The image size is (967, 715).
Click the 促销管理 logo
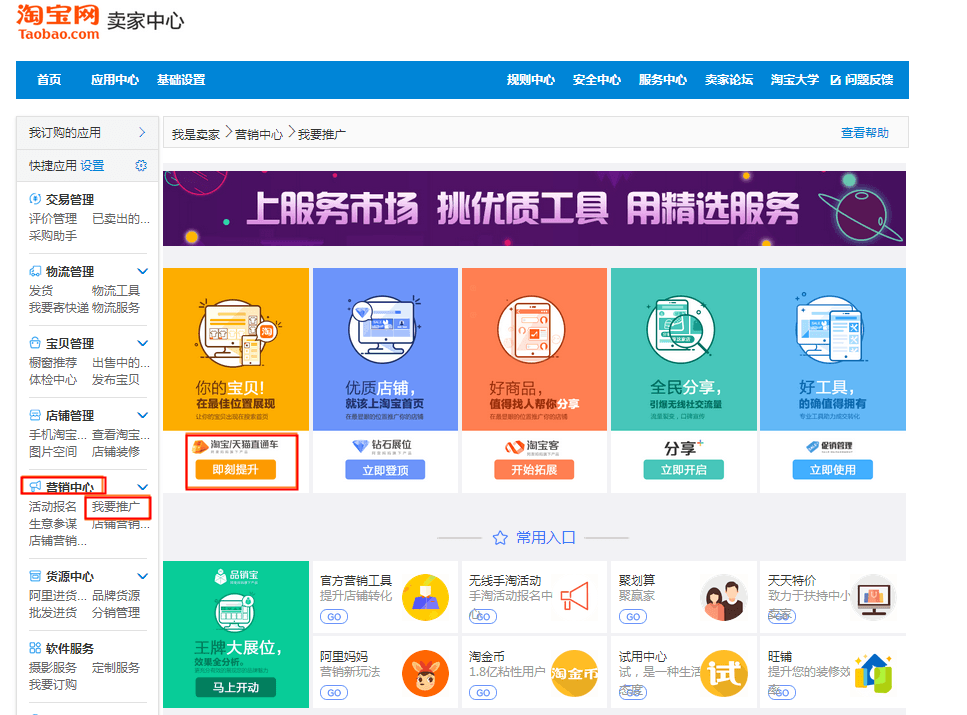[829, 445]
